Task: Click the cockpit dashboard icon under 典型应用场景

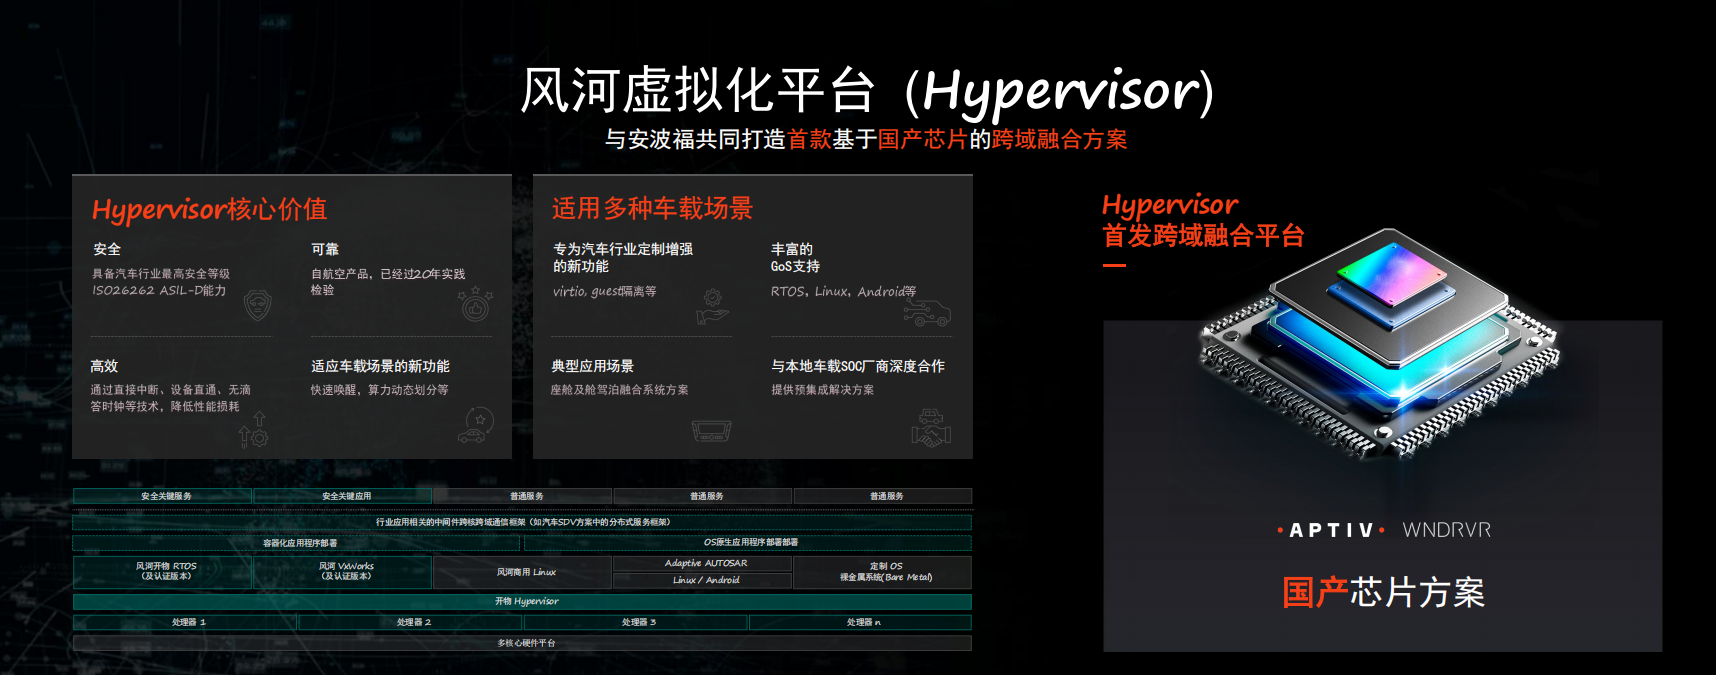Action: coord(711,431)
